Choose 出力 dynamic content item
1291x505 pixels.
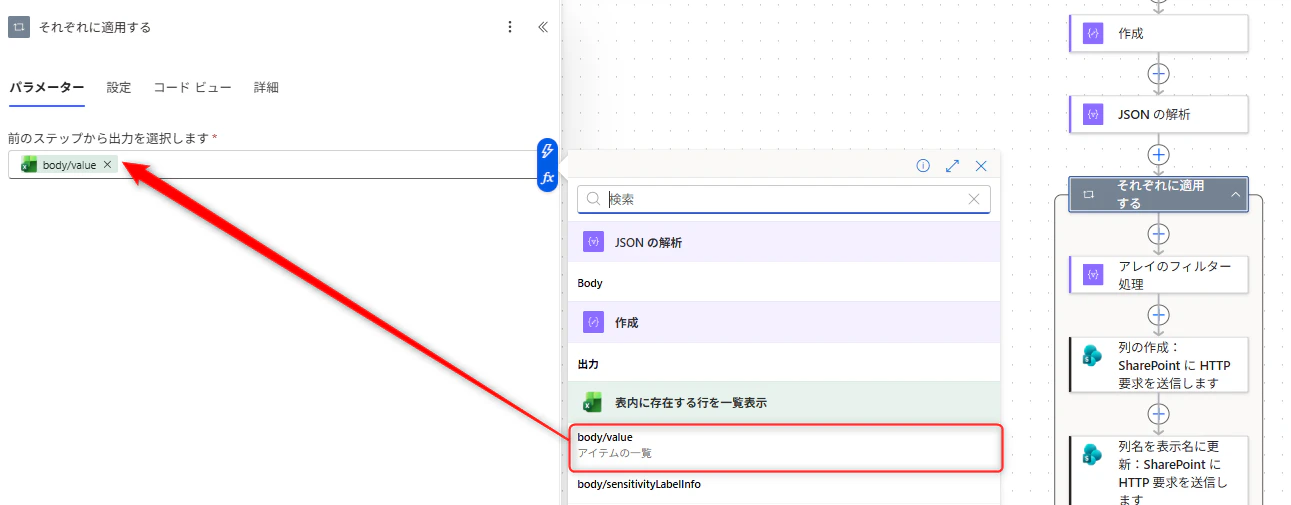coord(784,364)
